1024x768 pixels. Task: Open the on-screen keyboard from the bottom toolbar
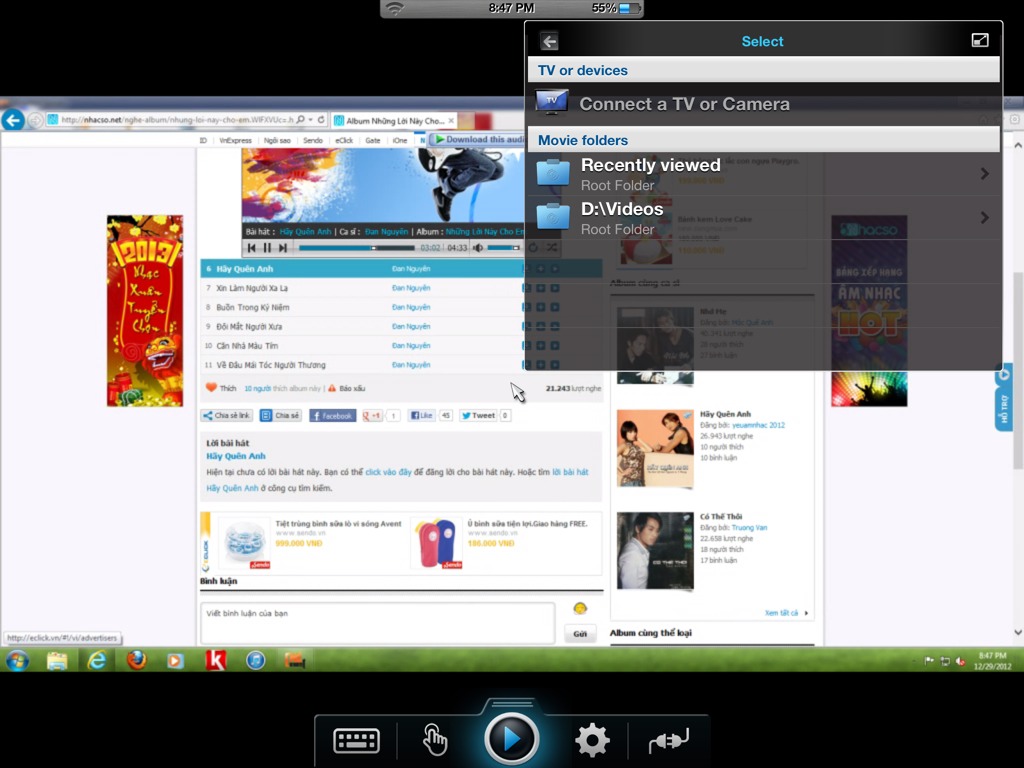(356, 740)
